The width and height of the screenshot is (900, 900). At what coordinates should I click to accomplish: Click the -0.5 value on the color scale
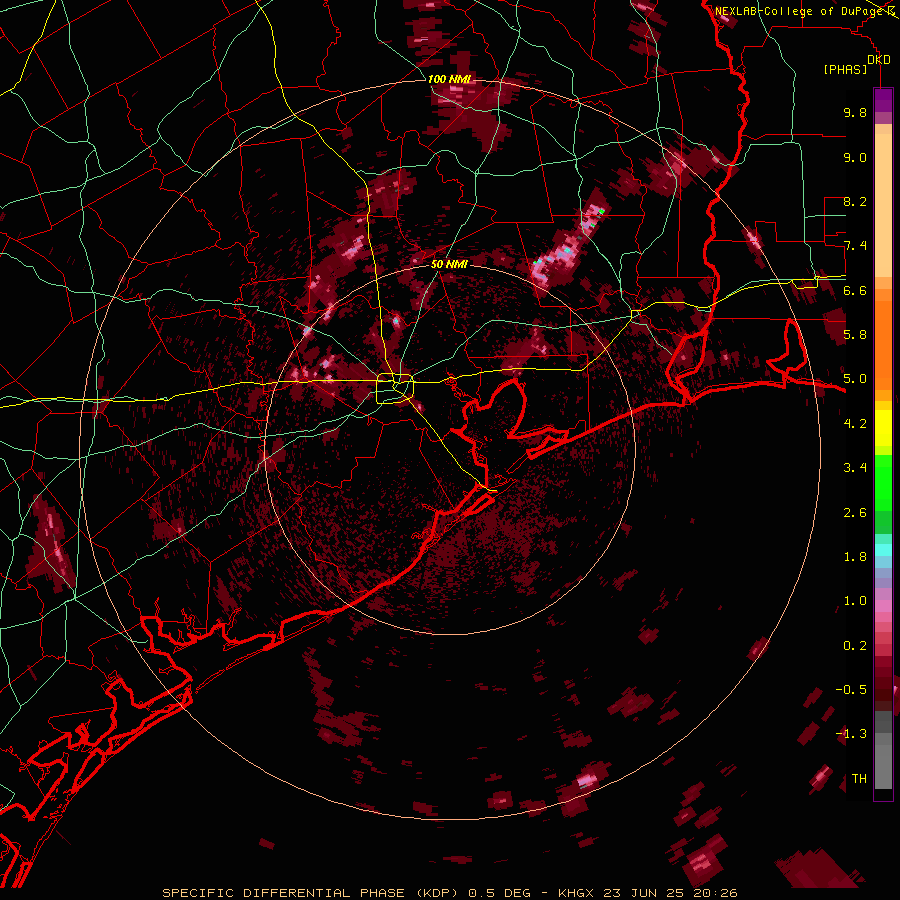coord(851,690)
